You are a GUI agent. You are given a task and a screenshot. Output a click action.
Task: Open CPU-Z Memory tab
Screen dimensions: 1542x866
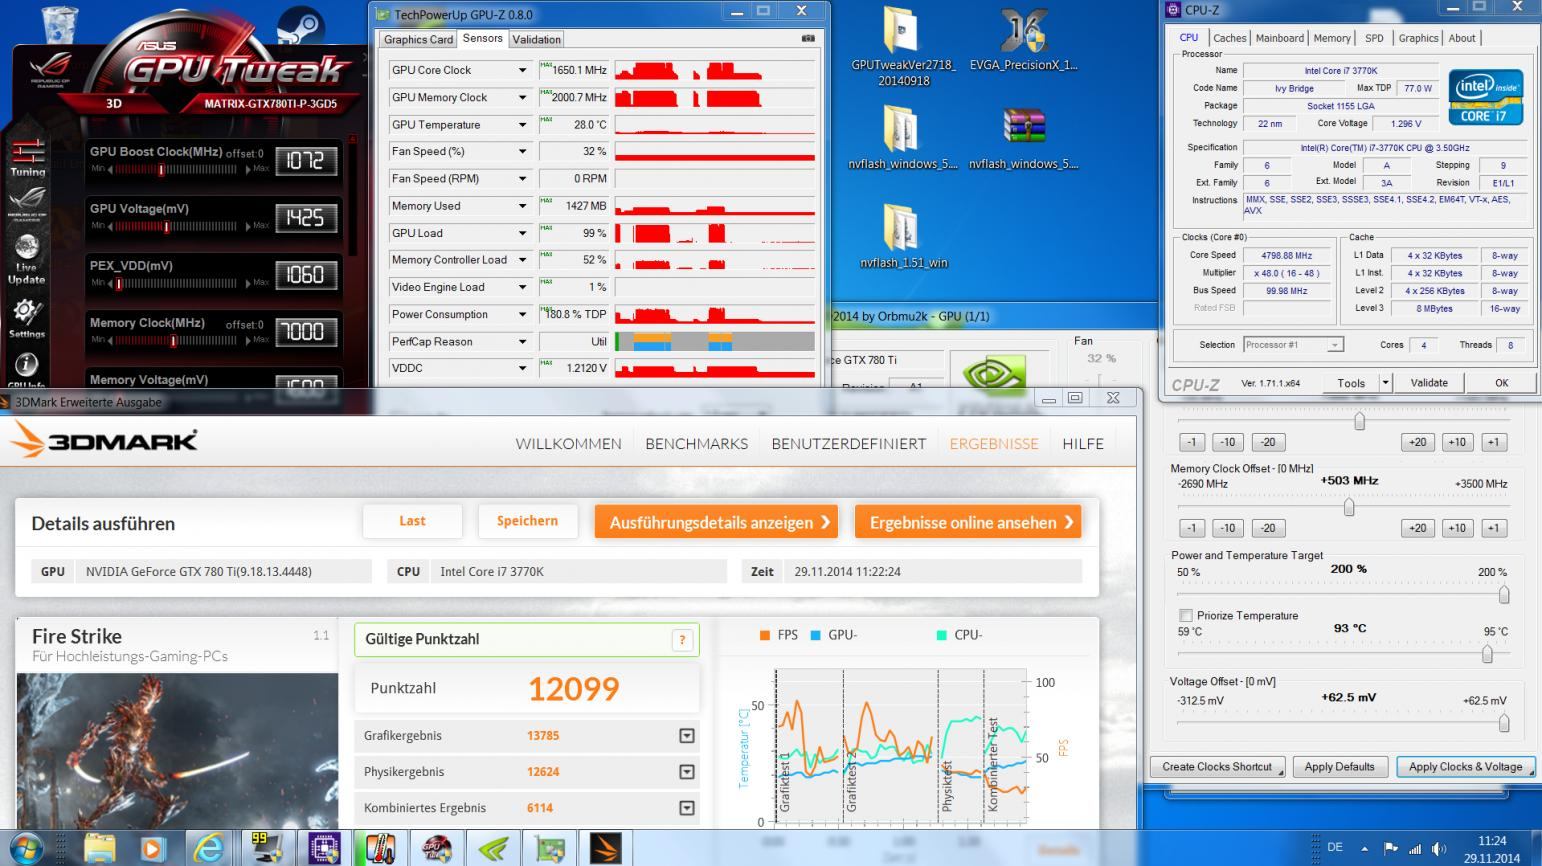click(1332, 38)
